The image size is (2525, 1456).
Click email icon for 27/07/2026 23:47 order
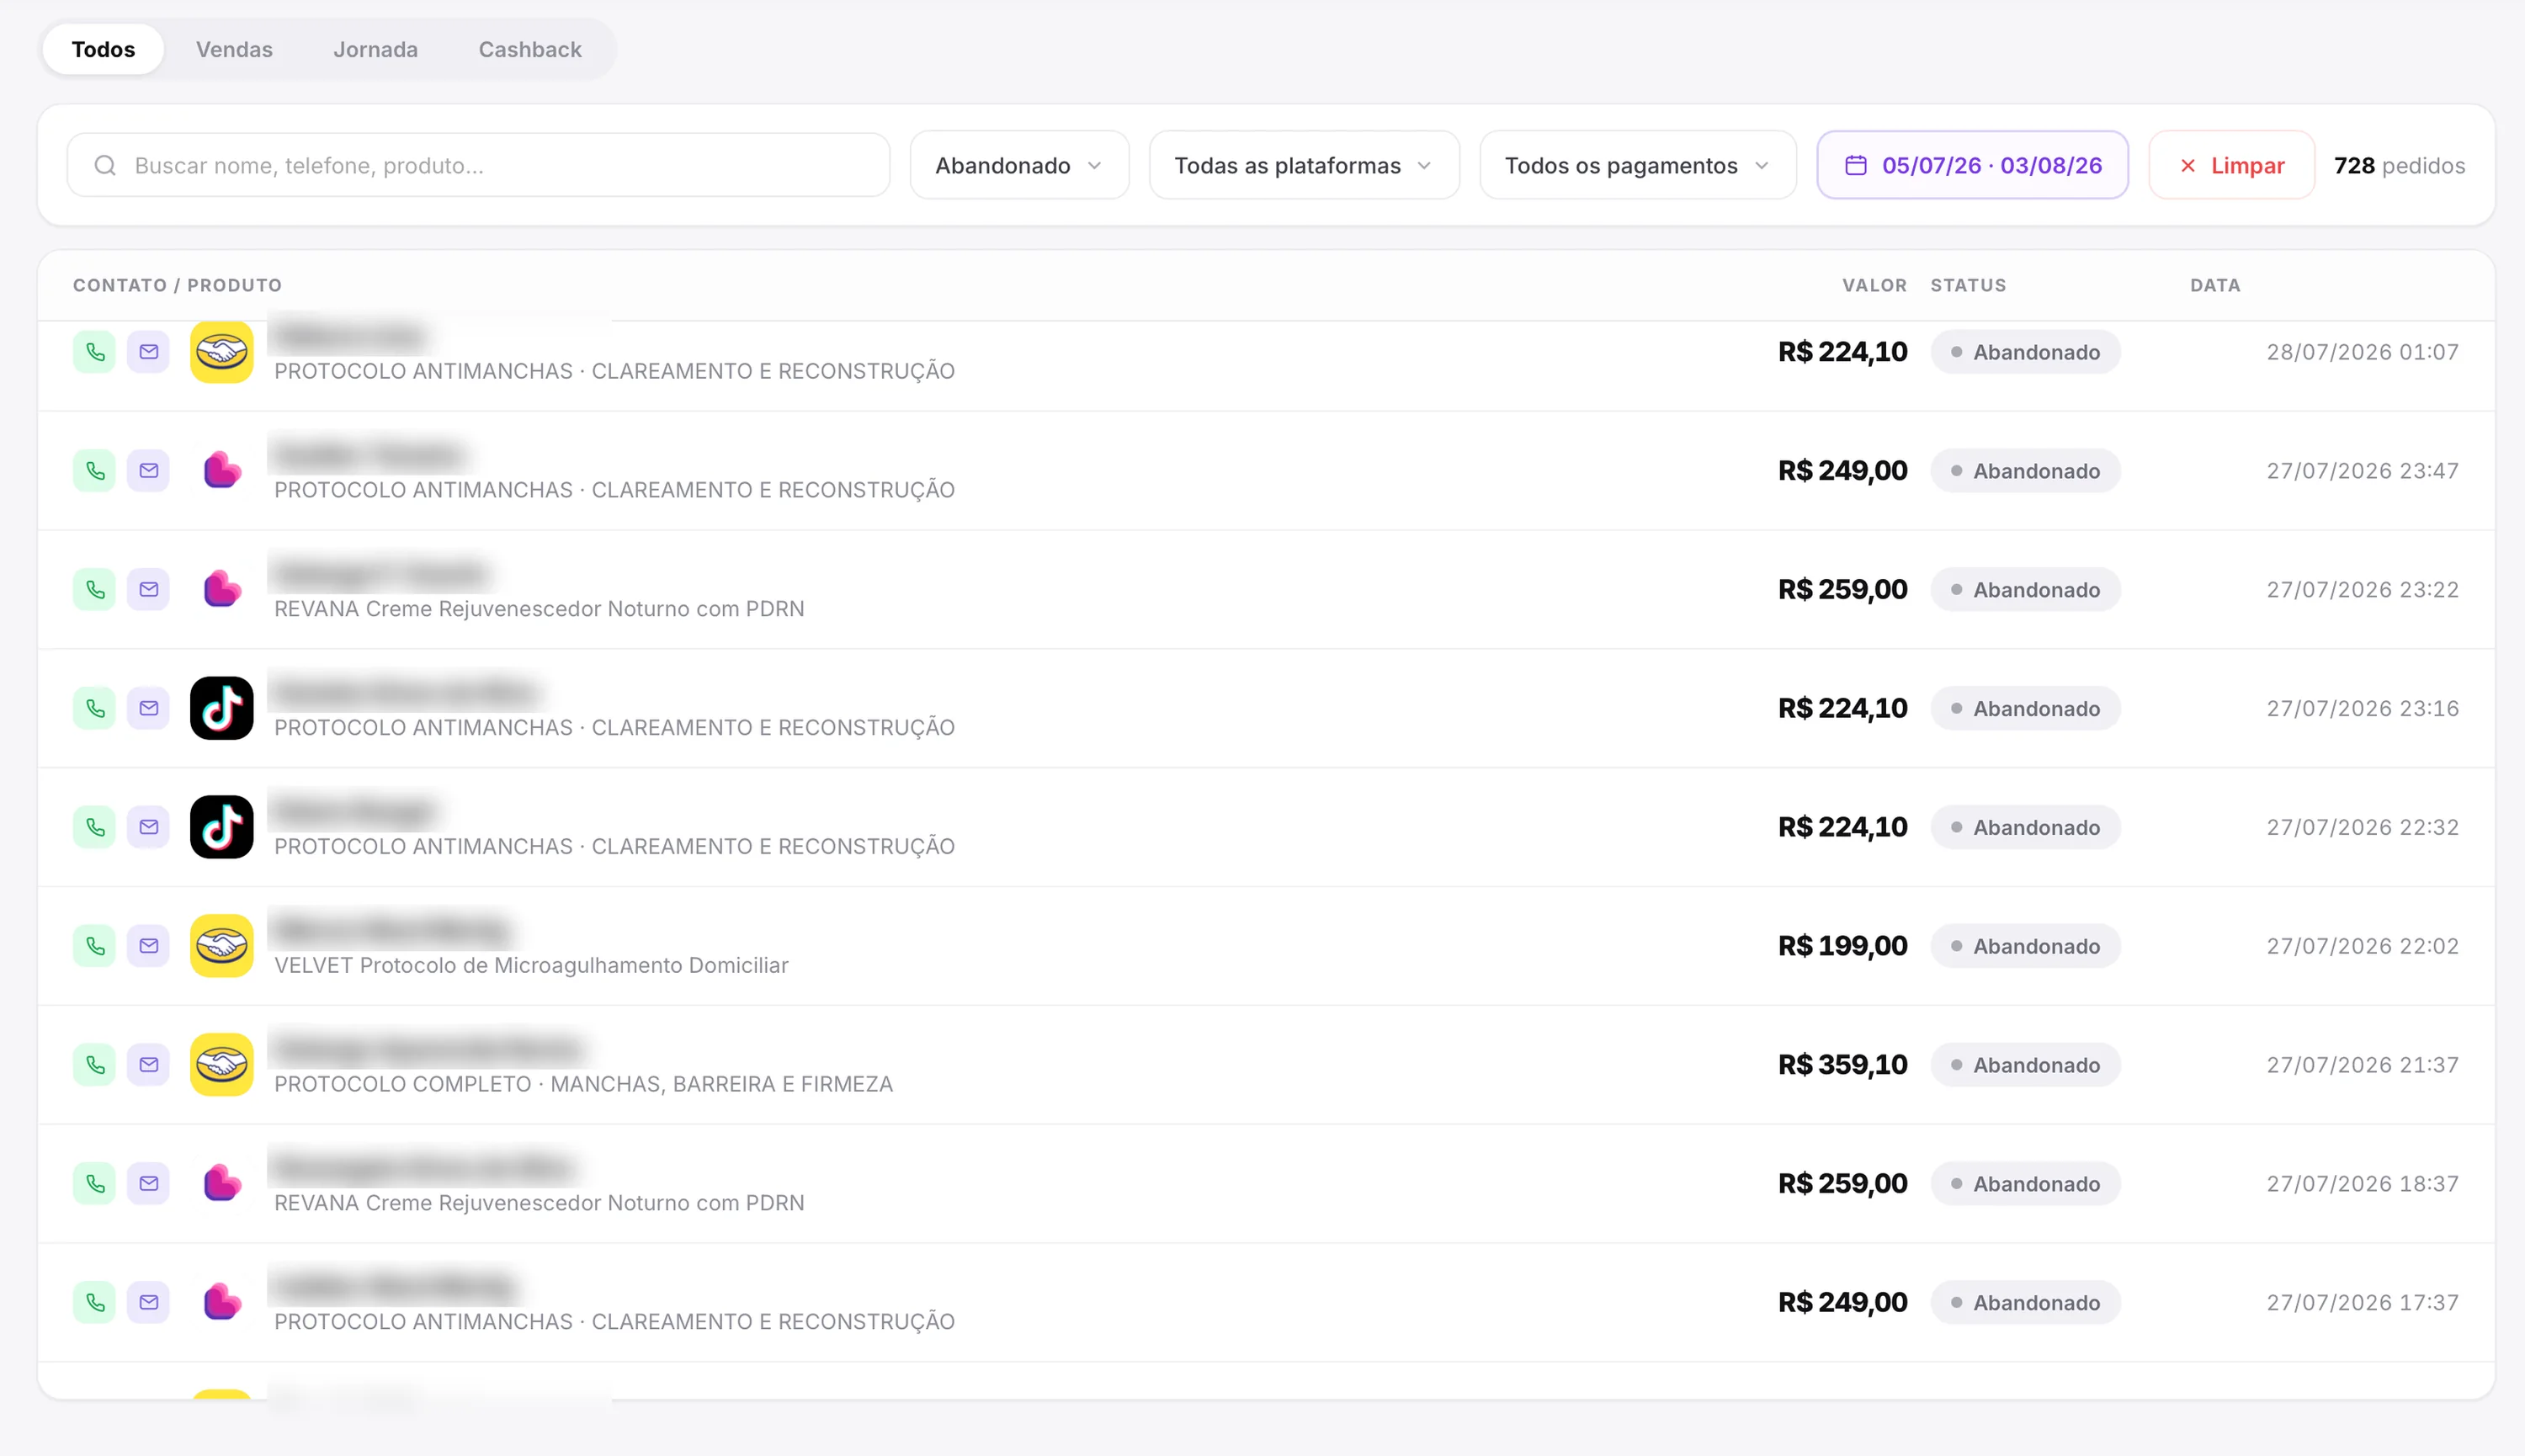coord(149,471)
